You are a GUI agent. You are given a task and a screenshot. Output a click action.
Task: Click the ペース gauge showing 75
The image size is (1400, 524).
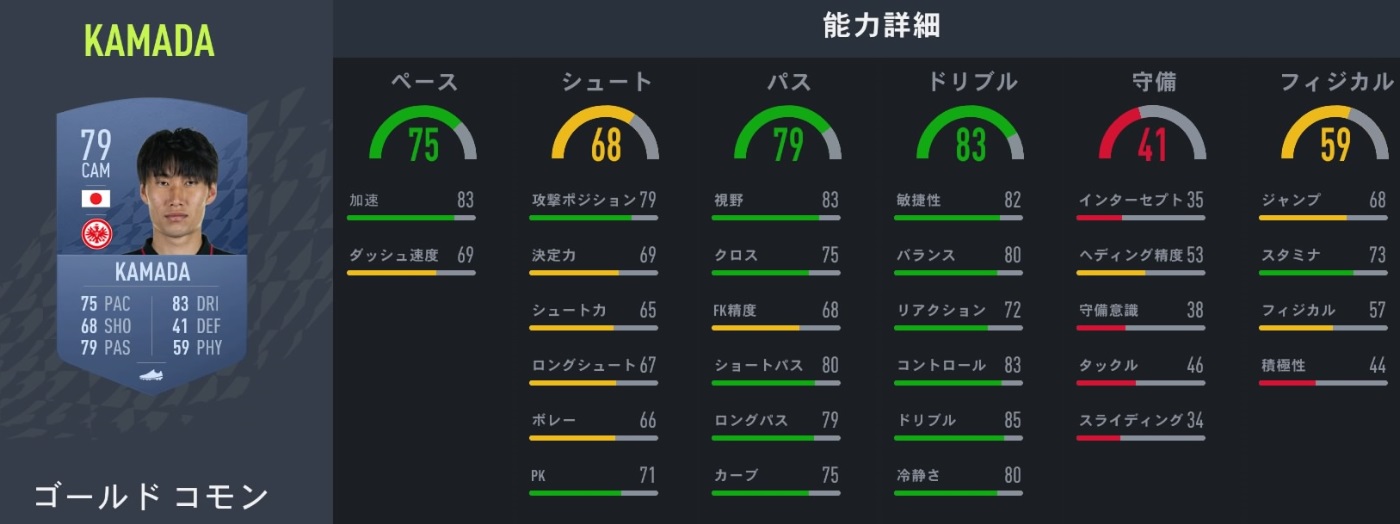point(423,137)
